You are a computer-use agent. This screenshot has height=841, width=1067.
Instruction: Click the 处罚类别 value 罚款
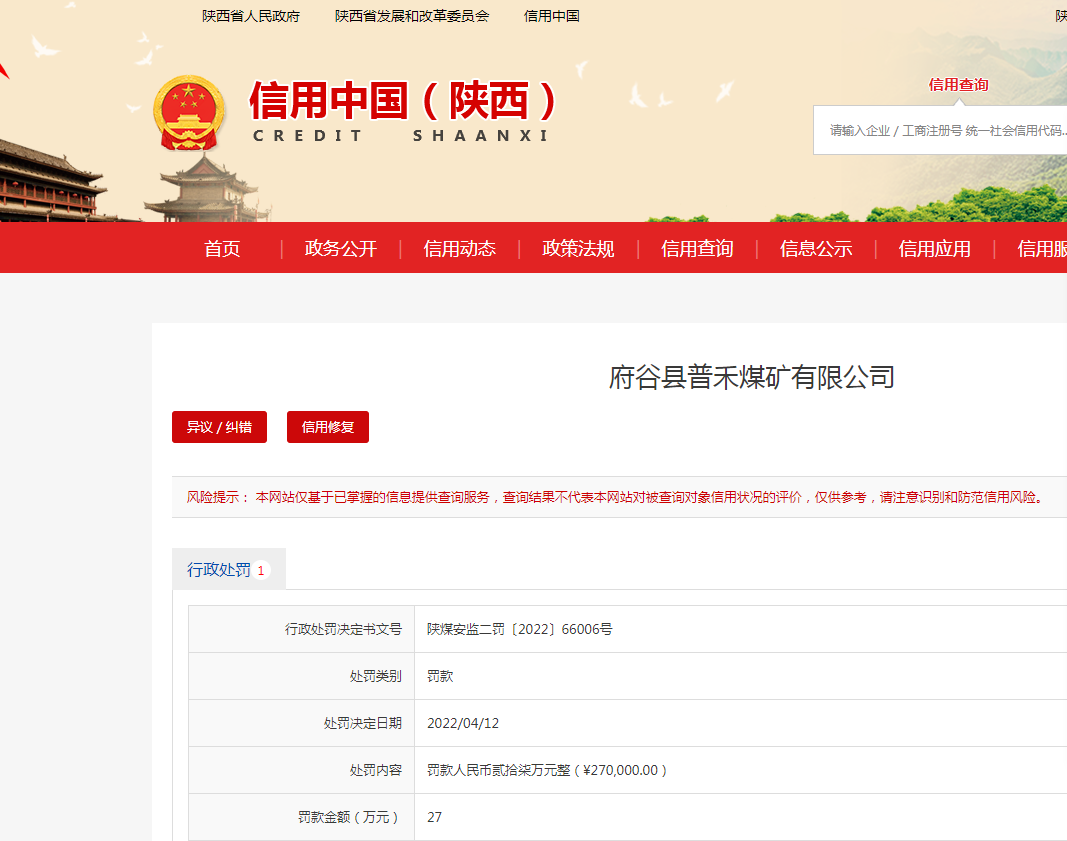(x=440, y=676)
